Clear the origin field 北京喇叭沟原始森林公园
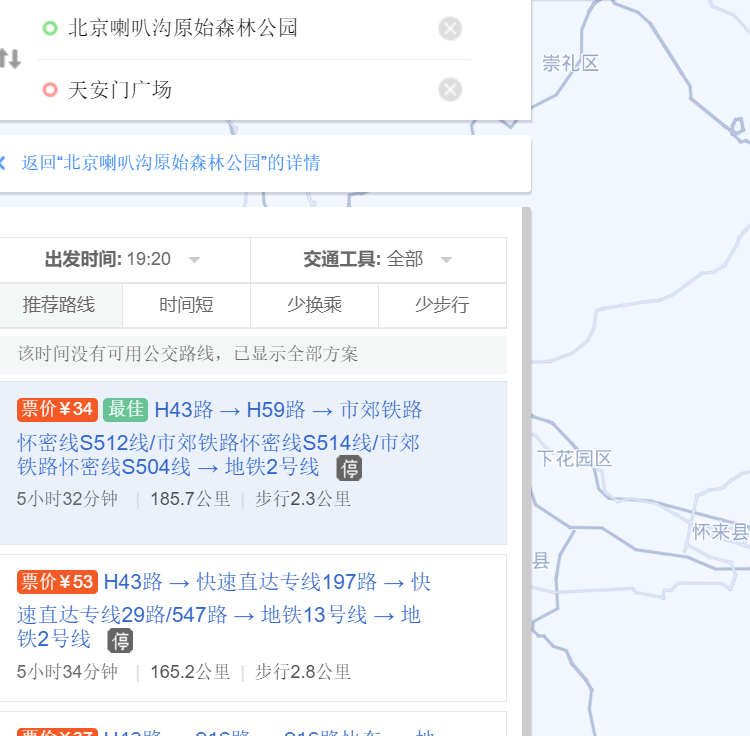750x736 pixels. coord(450,29)
